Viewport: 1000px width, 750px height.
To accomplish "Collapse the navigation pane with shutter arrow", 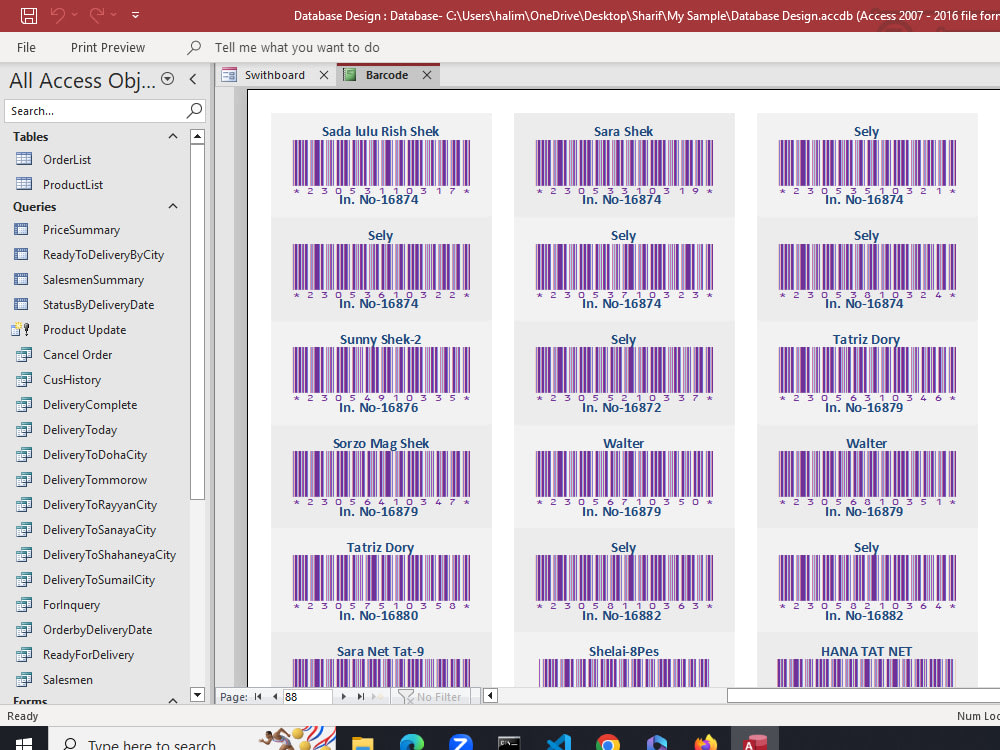I will tap(193, 79).
